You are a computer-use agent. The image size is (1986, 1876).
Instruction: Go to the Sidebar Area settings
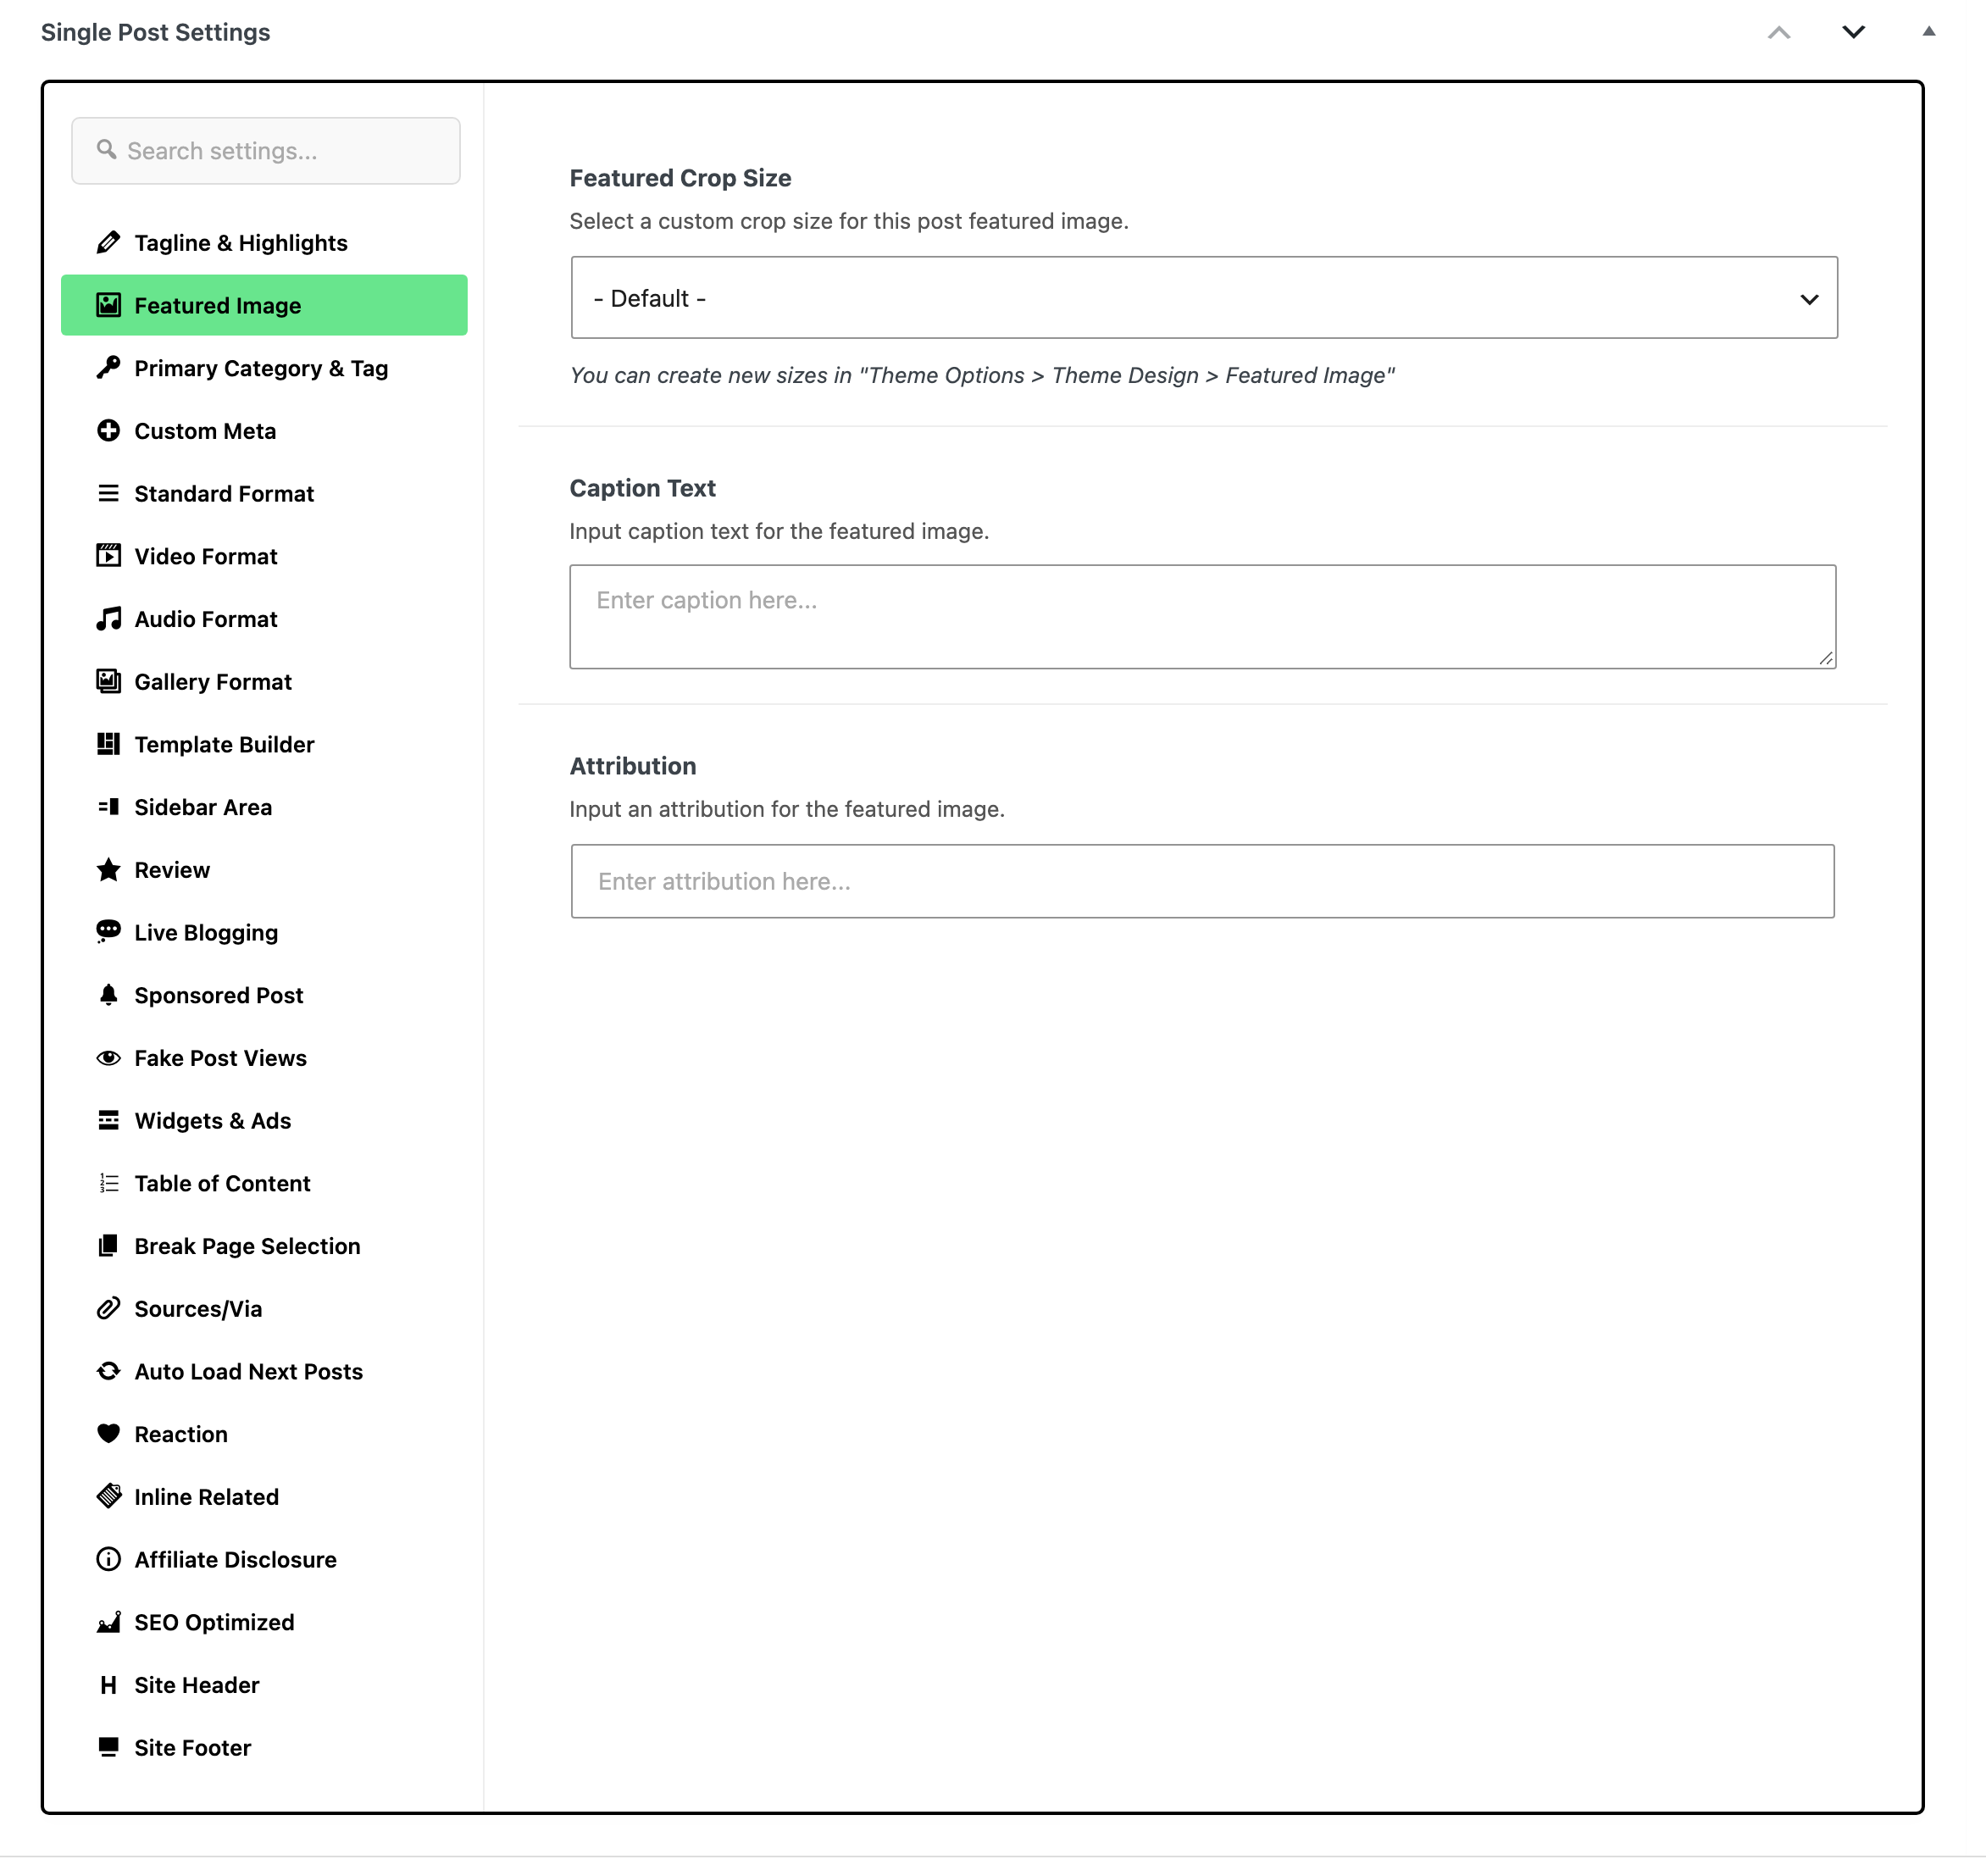click(x=264, y=807)
